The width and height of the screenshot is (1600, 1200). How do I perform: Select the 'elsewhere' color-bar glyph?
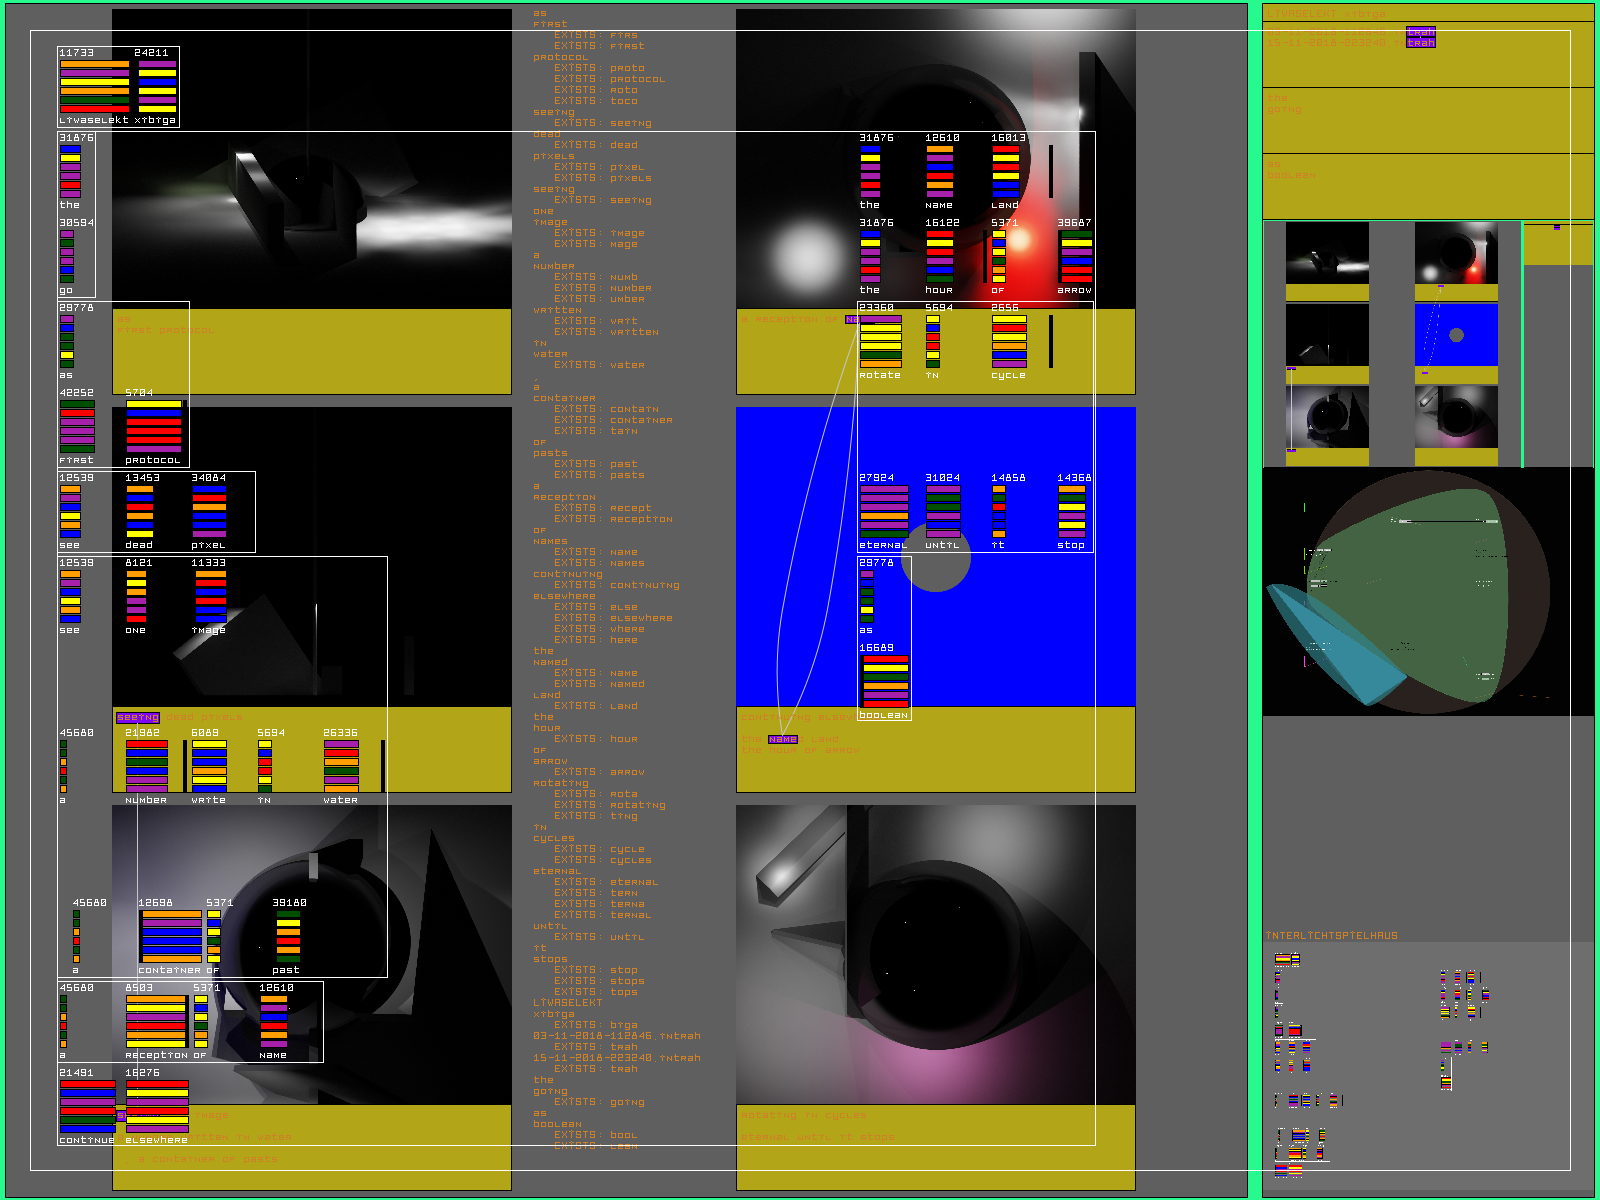(x=157, y=1106)
